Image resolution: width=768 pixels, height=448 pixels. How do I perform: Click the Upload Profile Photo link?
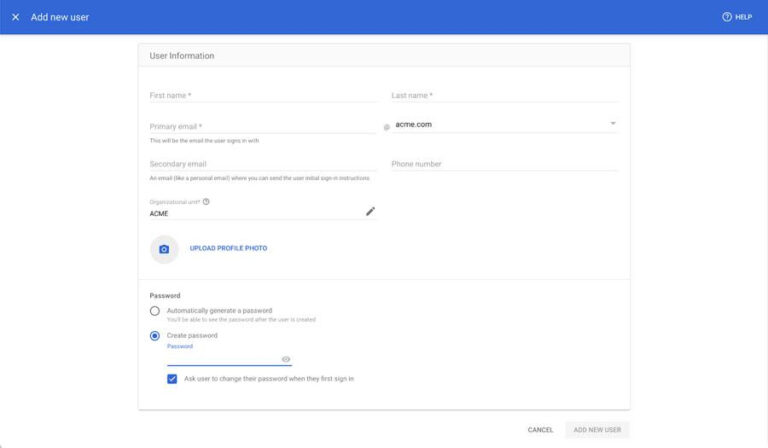click(228, 248)
